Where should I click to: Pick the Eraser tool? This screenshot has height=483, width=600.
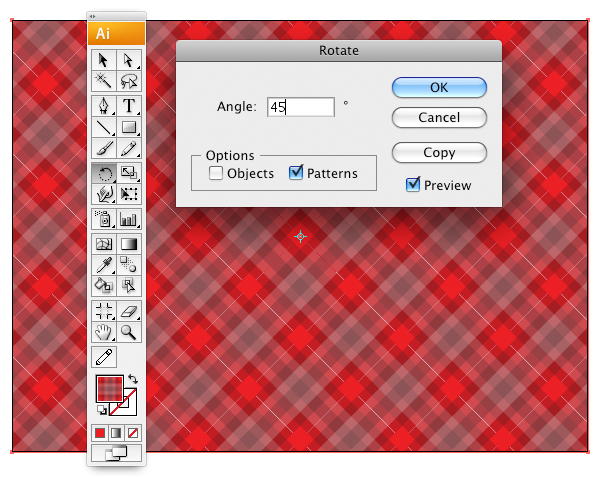[x=129, y=310]
